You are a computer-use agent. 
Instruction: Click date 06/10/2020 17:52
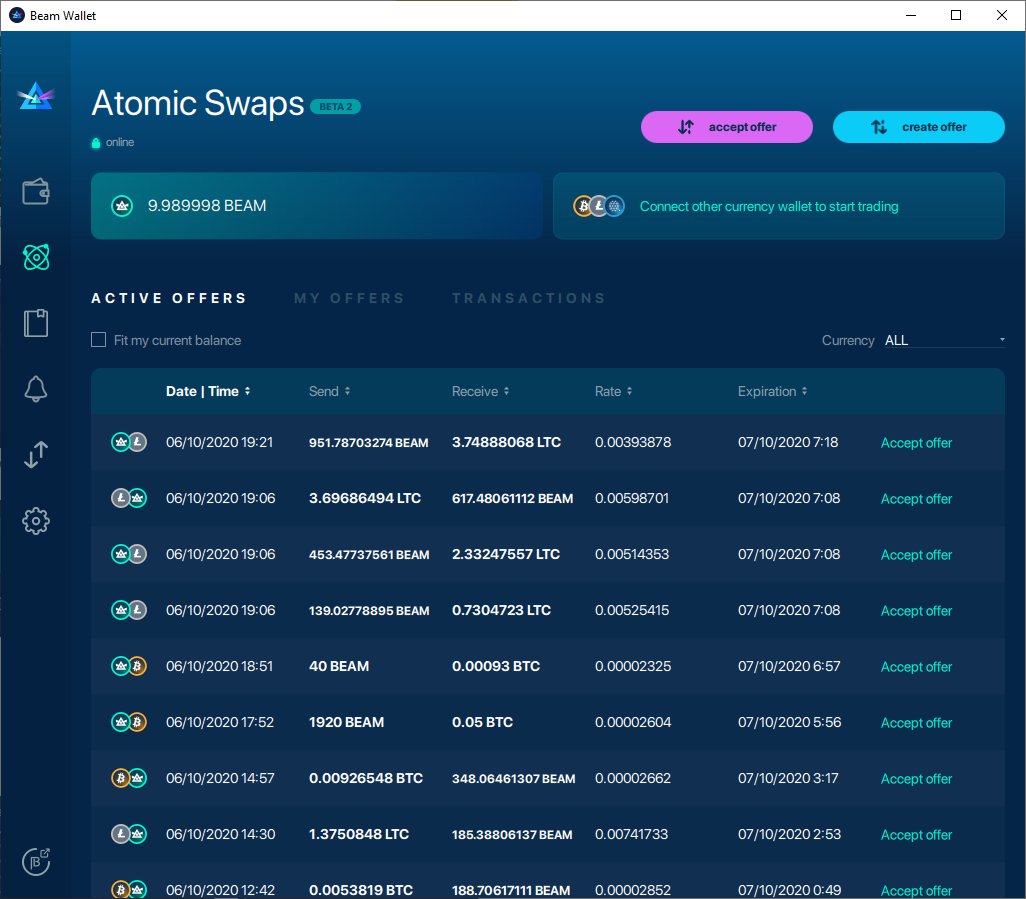click(220, 722)
